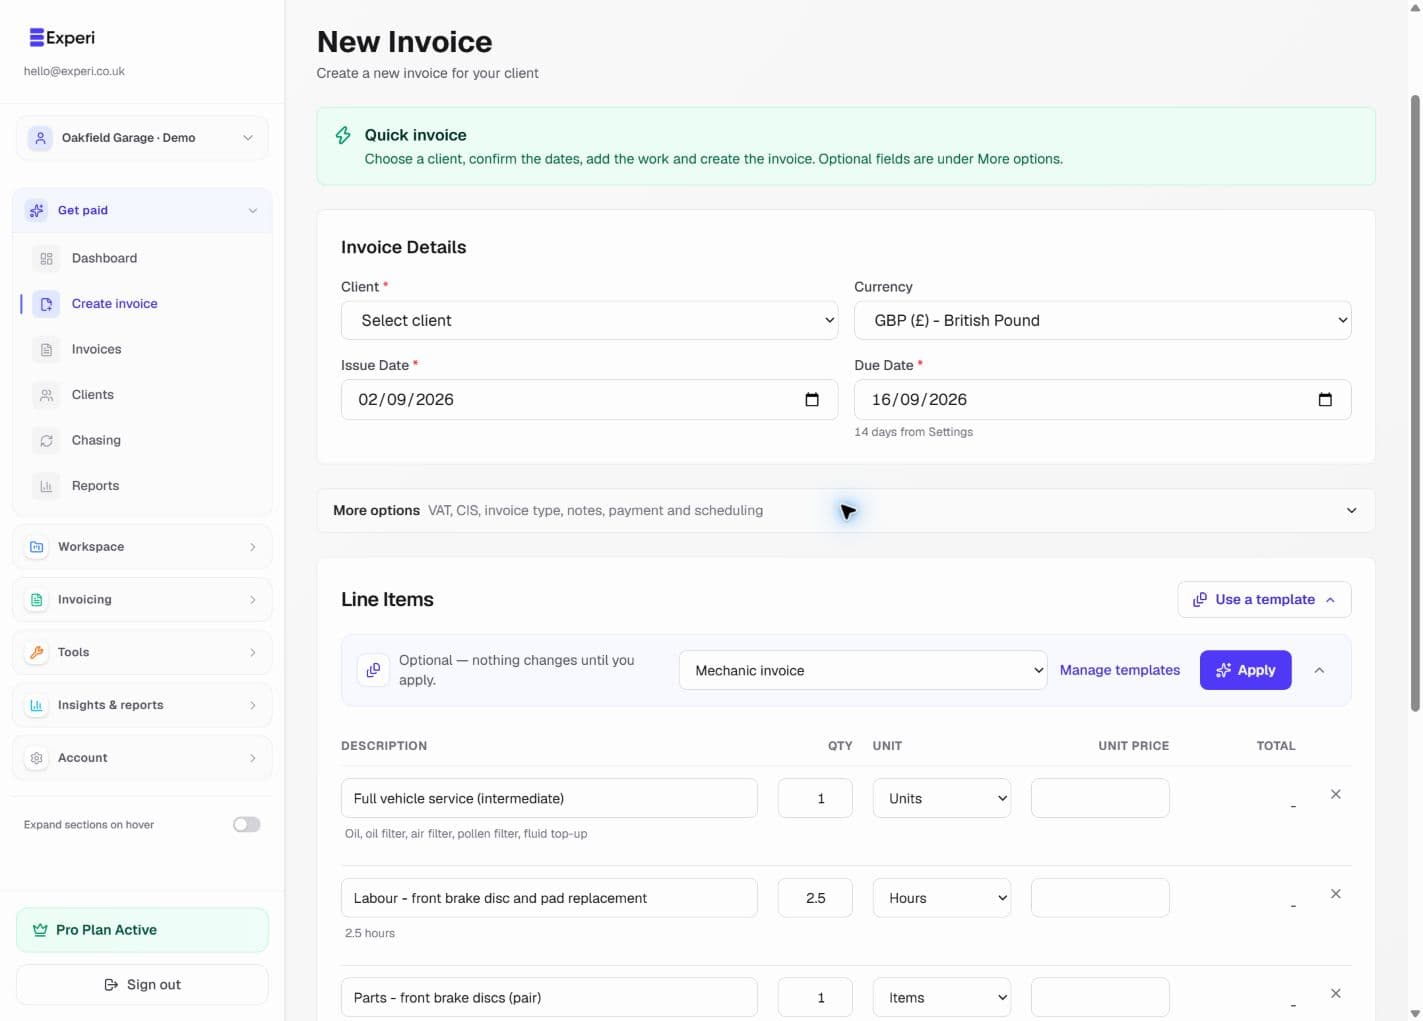The width and height of the screenshot is (1423, 1021).
Task: Click the page vertical scrollbar
Action: pyautogui.click(x=1415, y=404)
